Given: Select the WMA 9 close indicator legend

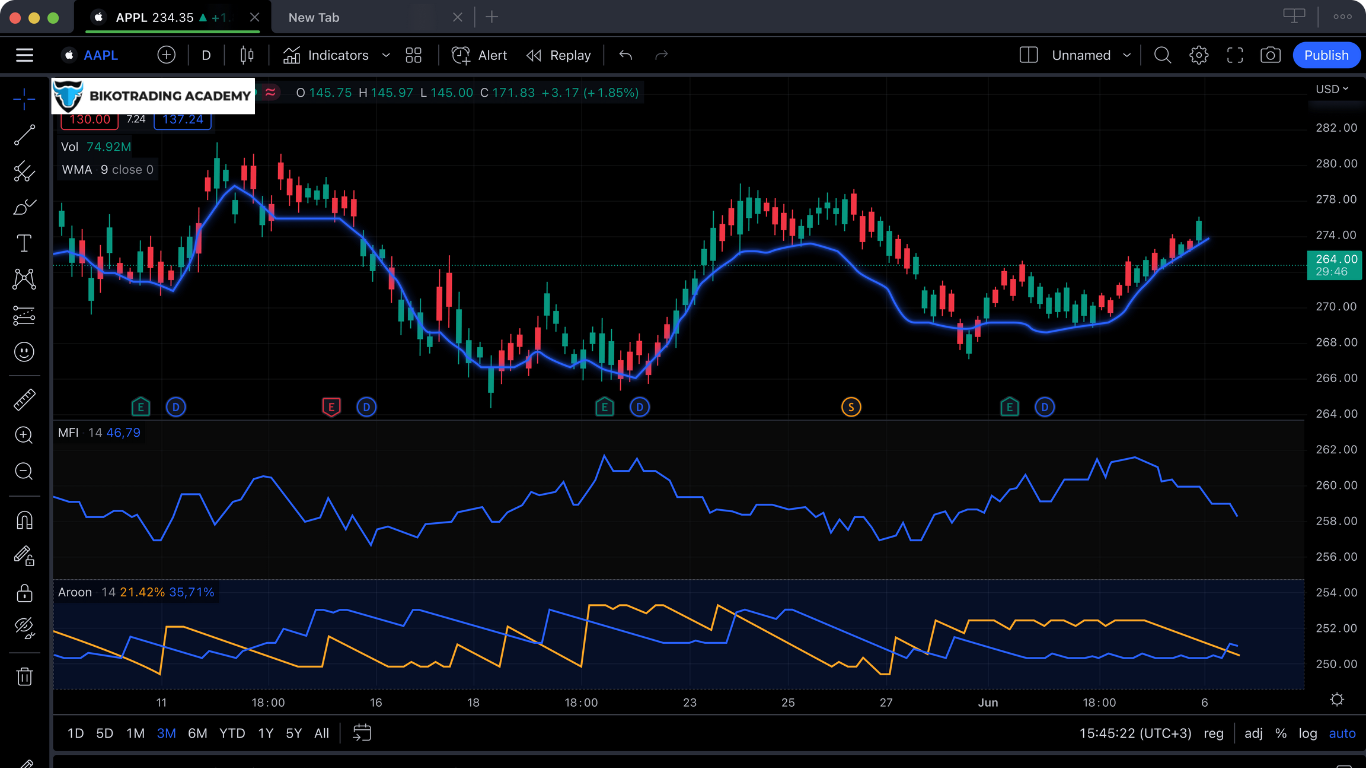Looking at the screenshot, I should (108, 170).
